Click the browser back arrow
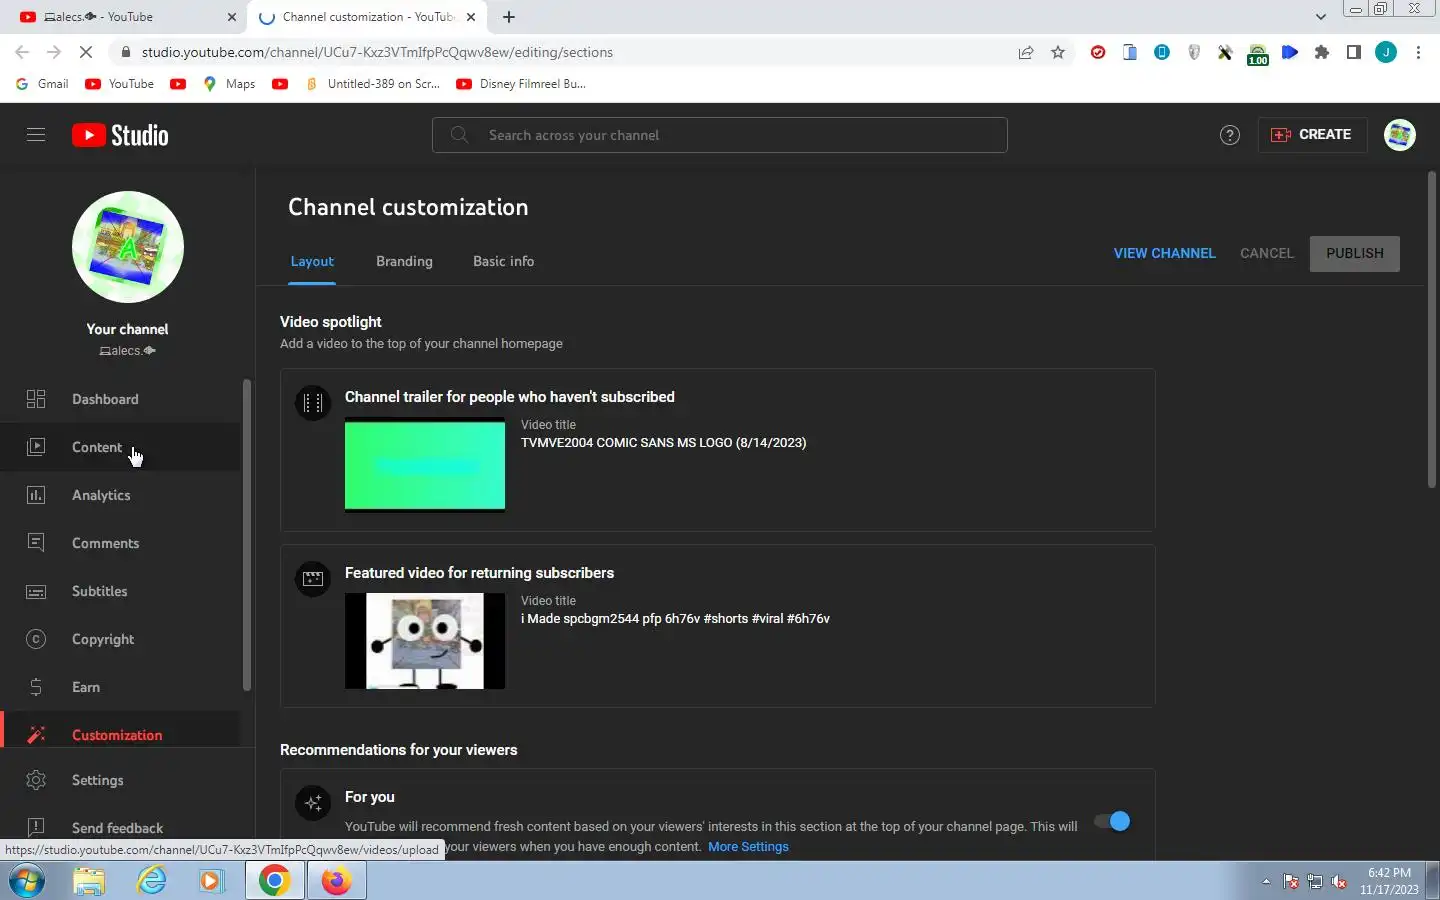 click(x=22, y=52)
